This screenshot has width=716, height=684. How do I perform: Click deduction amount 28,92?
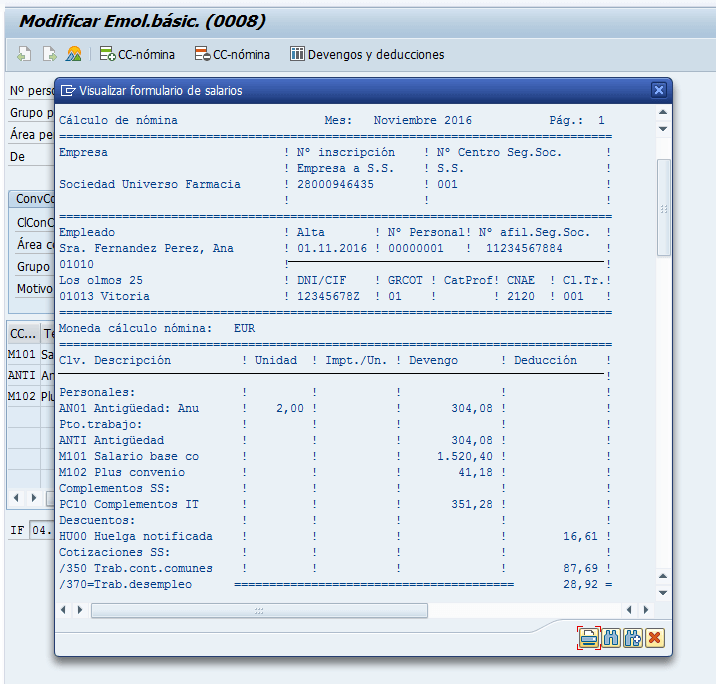[x=580, y=584]
